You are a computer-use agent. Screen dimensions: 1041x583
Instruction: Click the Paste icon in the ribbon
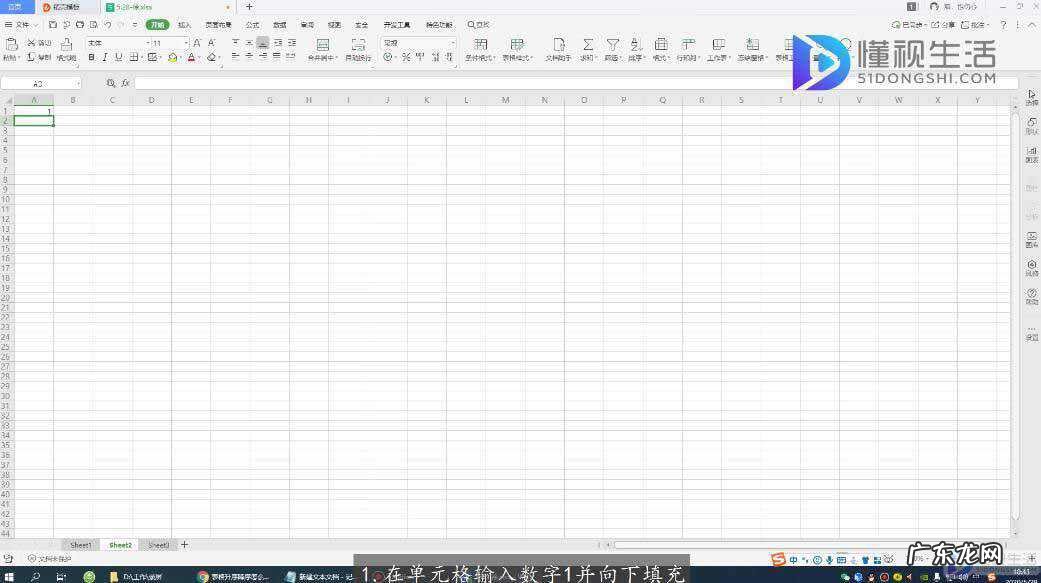click(11, 44)
